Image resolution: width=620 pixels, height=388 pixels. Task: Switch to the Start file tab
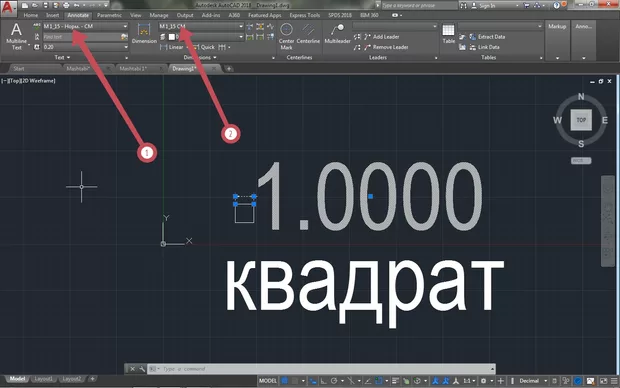[19, 69]
